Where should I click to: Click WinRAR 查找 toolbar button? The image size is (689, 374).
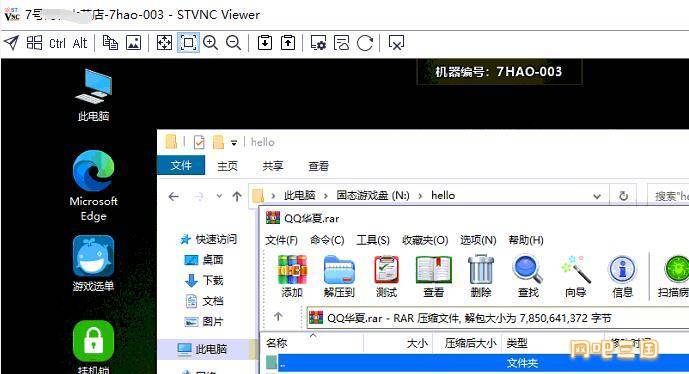(x=528, y=277)
